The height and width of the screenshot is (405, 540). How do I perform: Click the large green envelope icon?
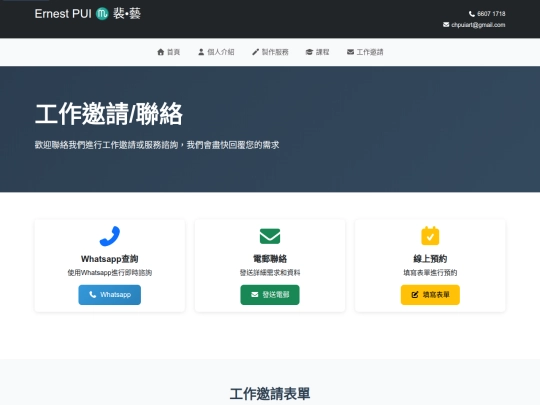click(270, 236)
